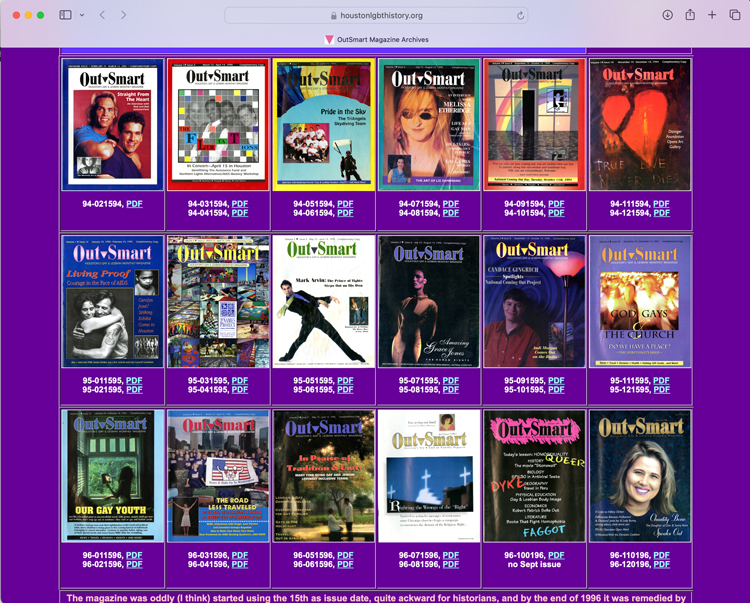Click the Straight From The Heart cover

tap(112, 125)
